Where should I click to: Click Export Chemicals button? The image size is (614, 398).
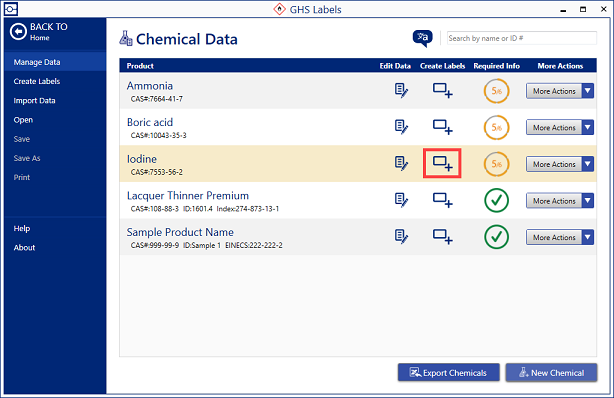pyautogui.click(x=448, y=373)
